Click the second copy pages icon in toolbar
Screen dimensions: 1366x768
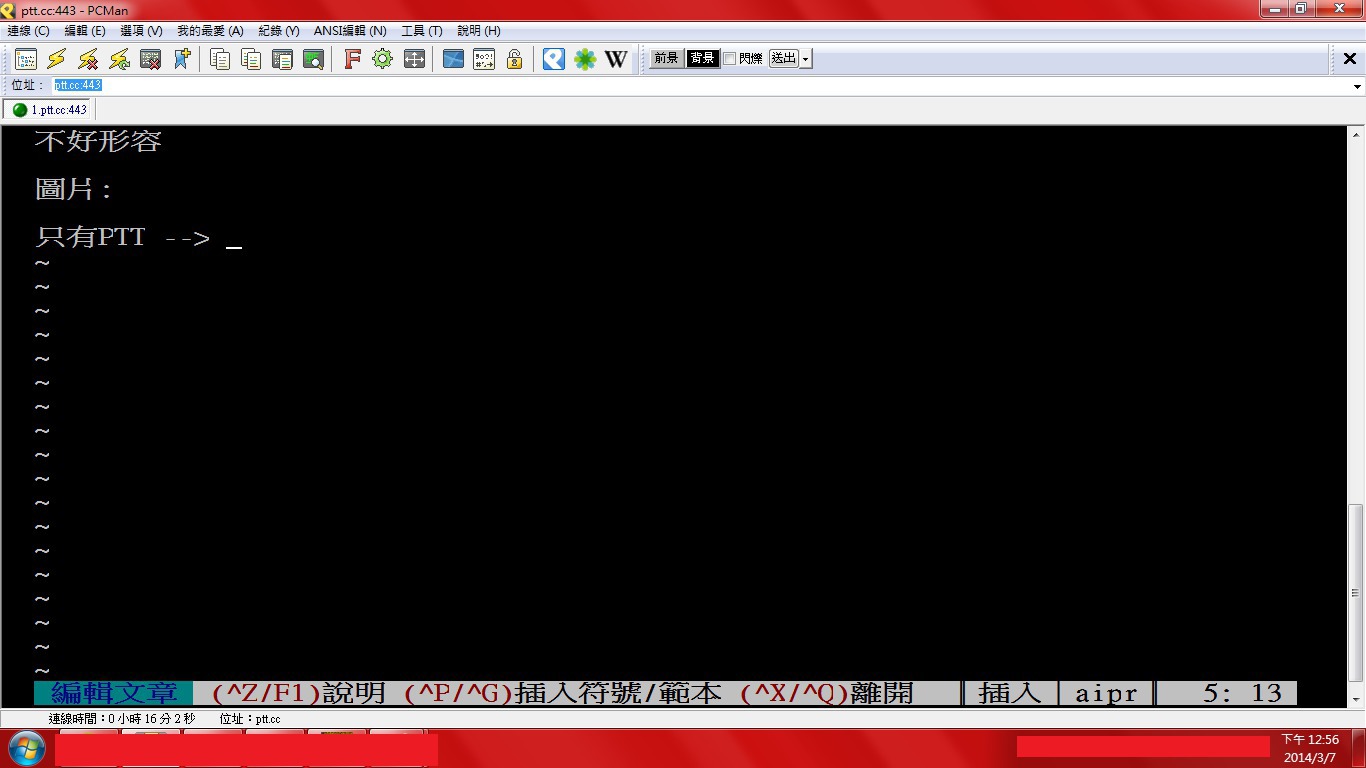click(251, 59)
